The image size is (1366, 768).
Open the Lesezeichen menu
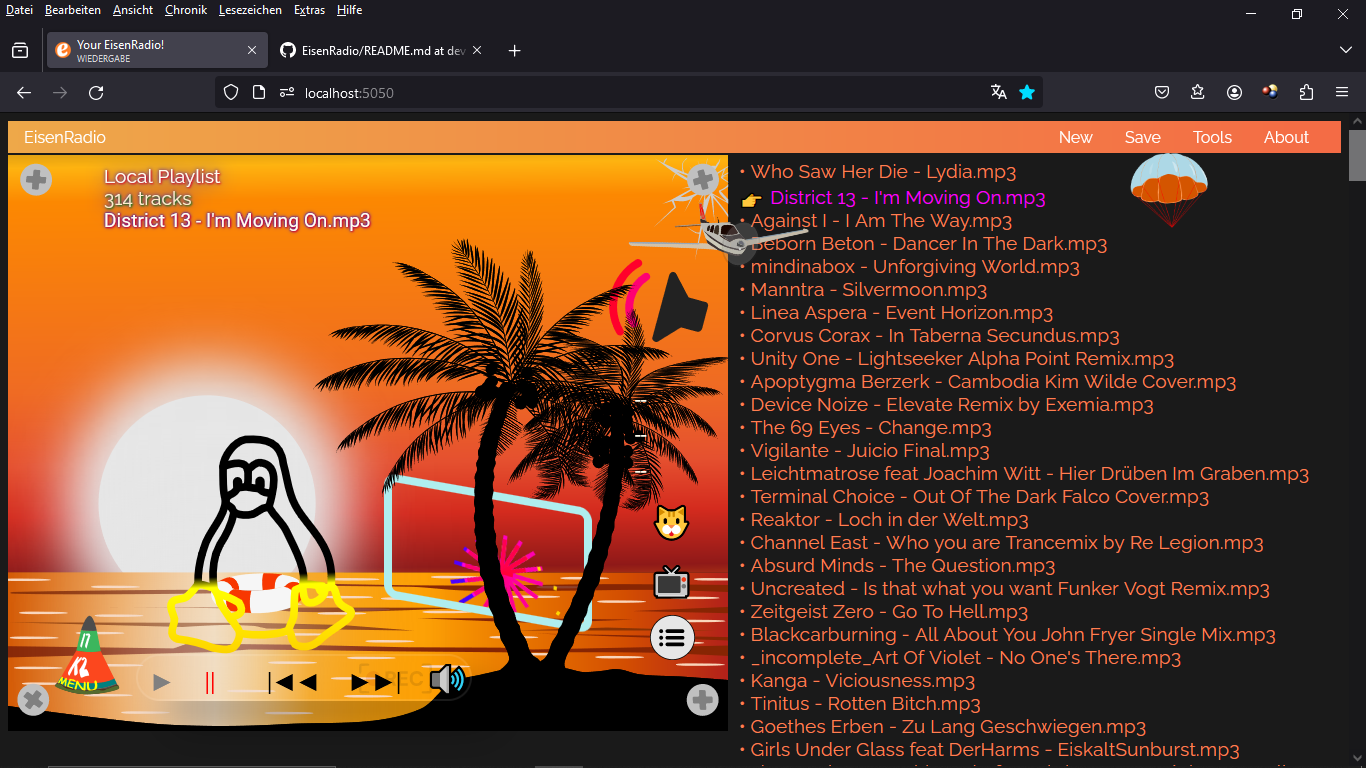coord(250,10)
